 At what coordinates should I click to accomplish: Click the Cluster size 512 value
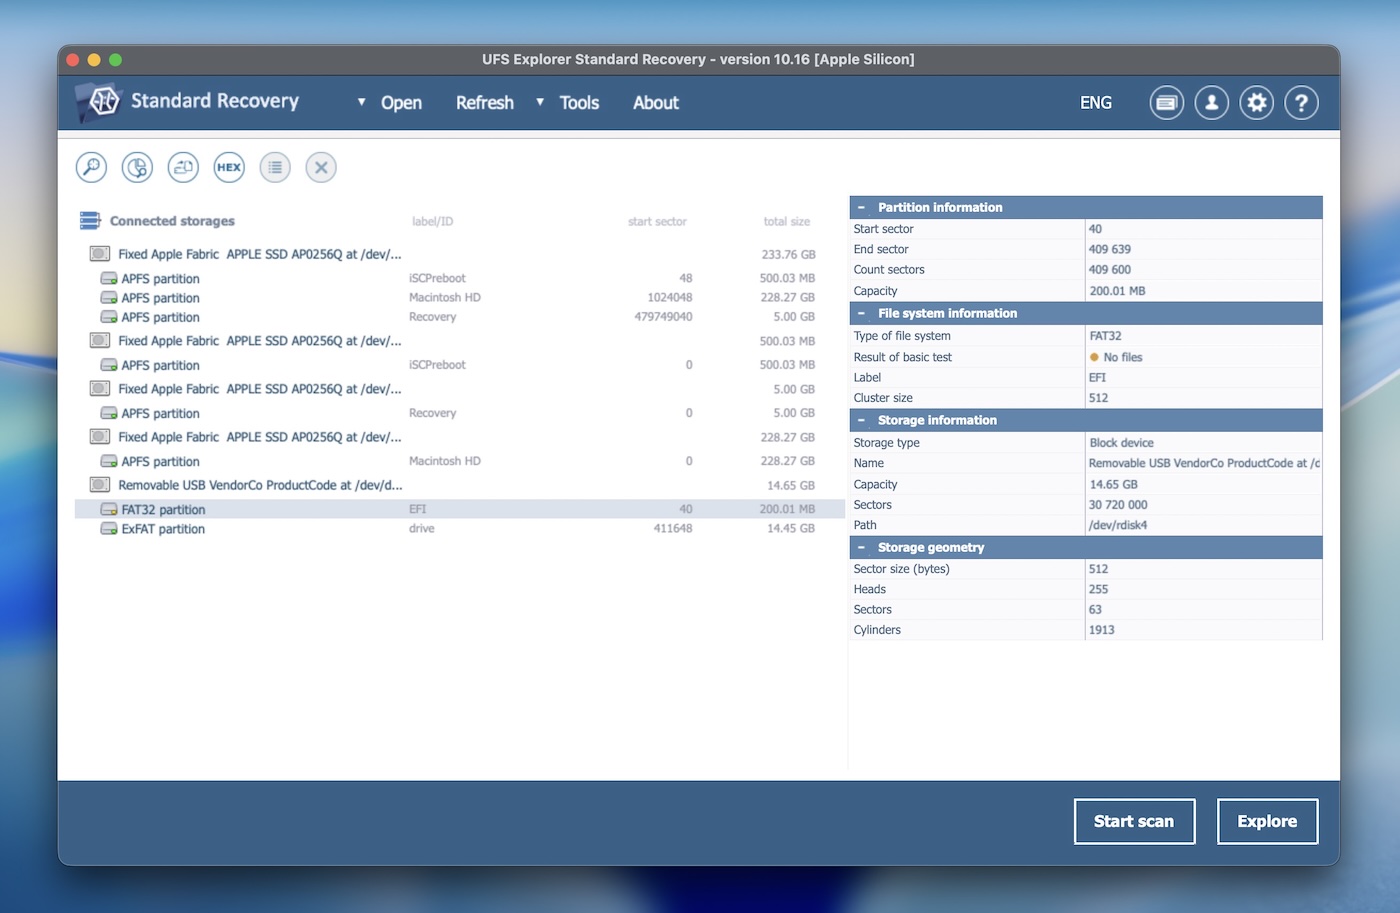point(1098,398)
